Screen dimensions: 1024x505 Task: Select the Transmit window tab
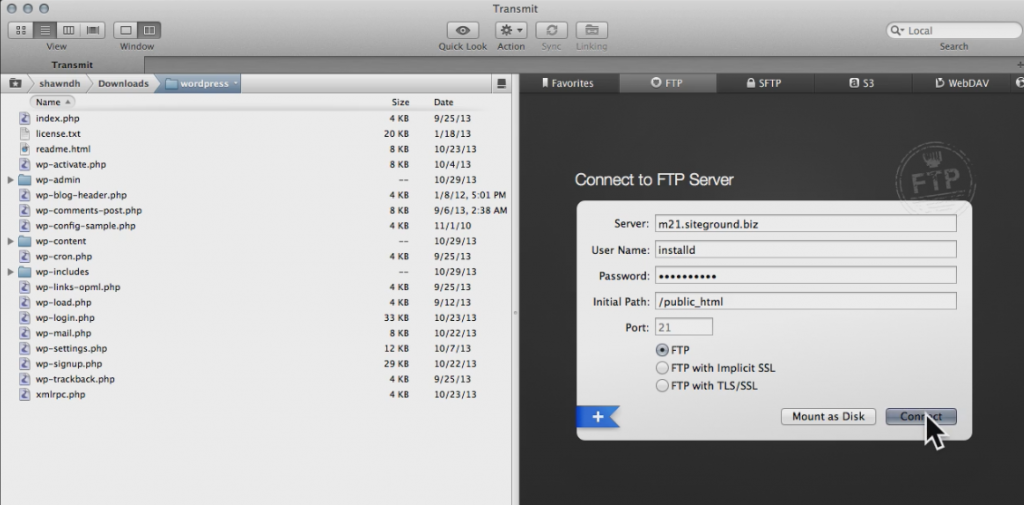[x=72, y=65]
